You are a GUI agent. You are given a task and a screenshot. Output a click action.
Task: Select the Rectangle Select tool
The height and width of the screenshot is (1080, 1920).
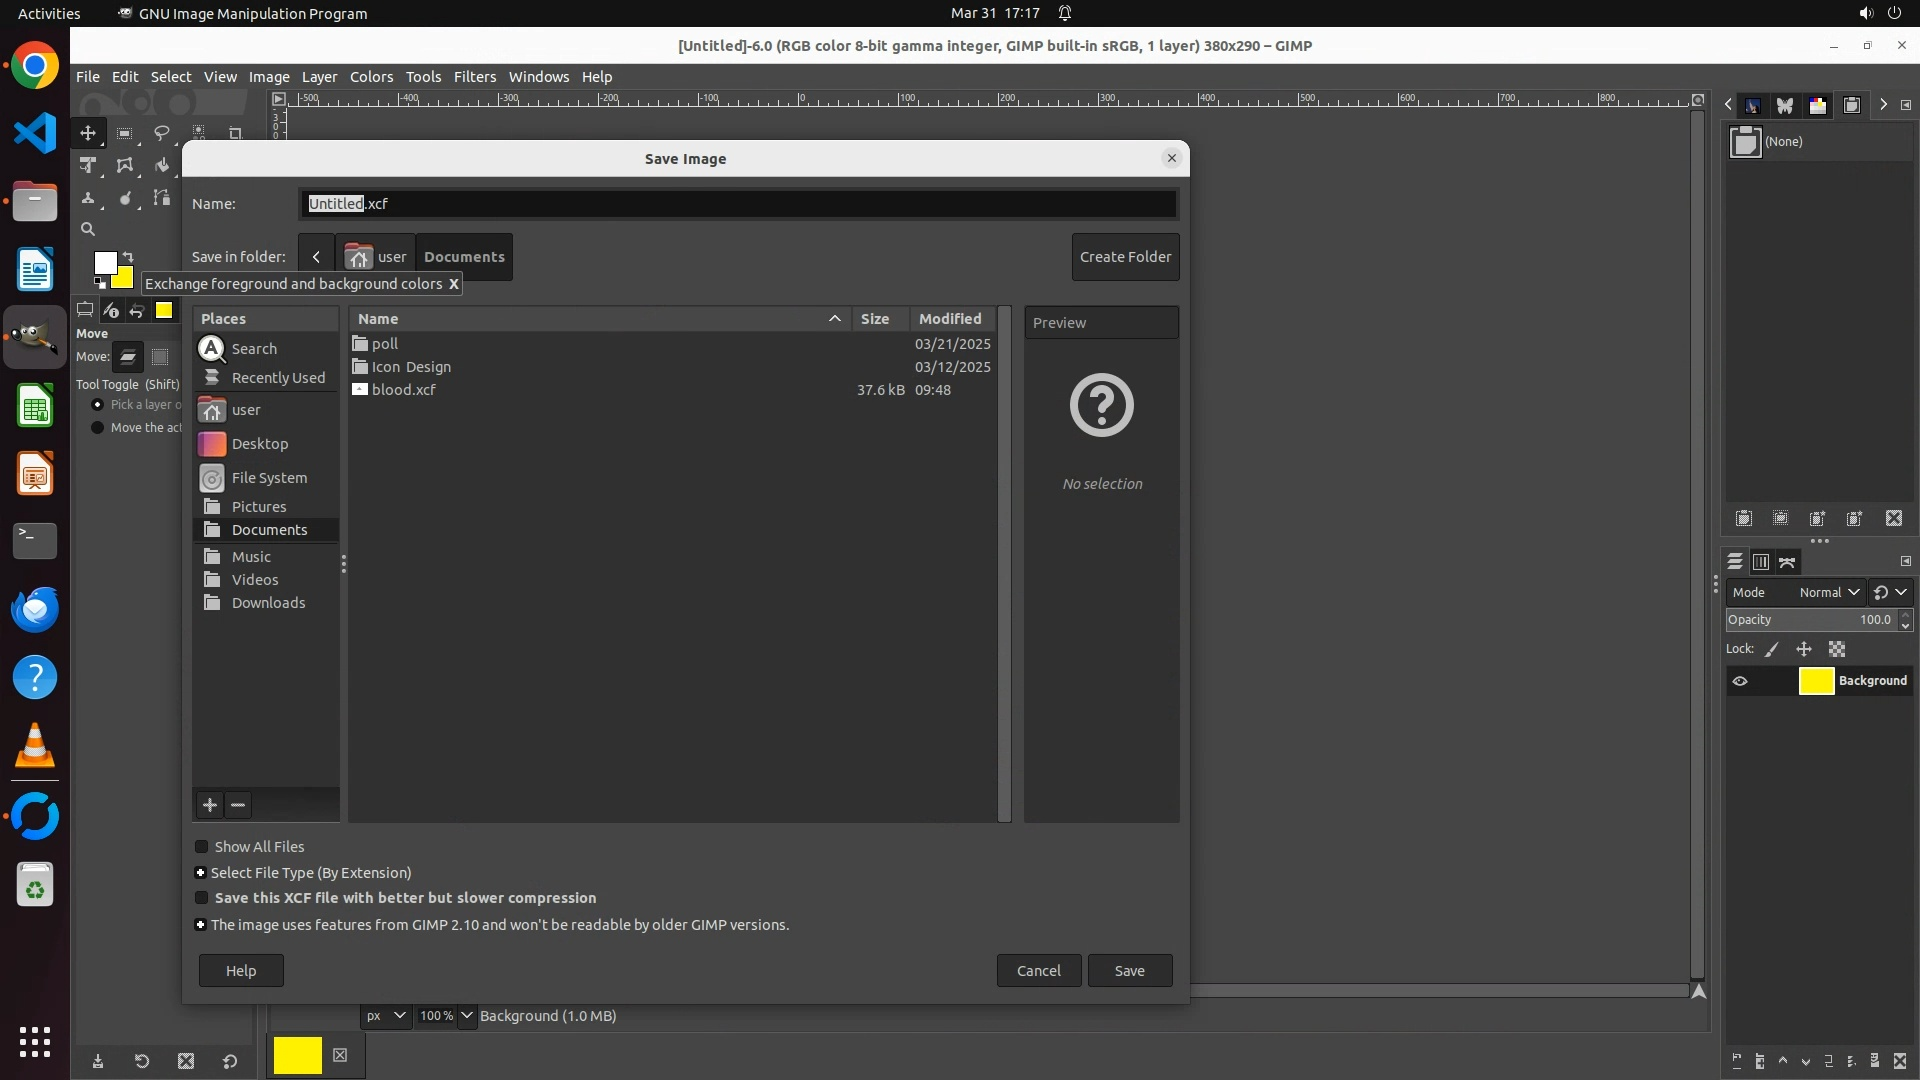124,133
